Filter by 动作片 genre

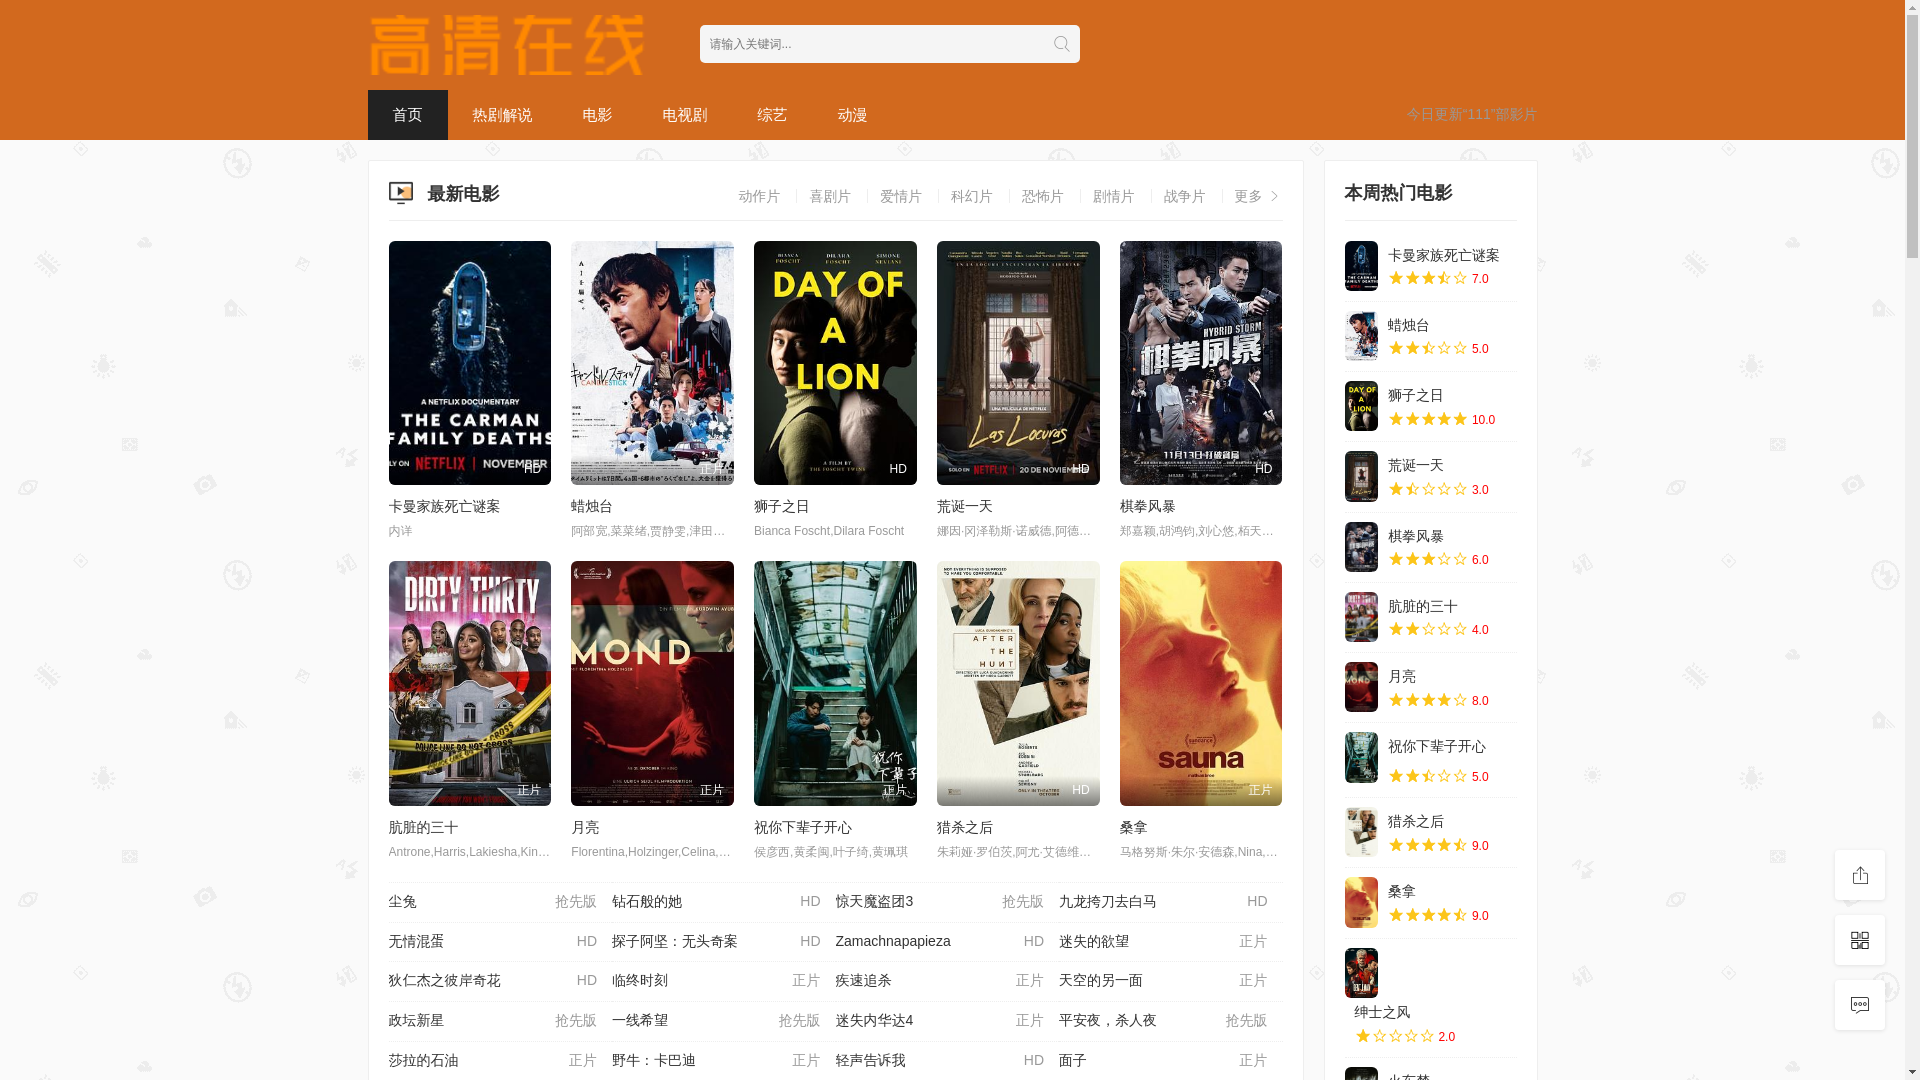pos(759,196)
